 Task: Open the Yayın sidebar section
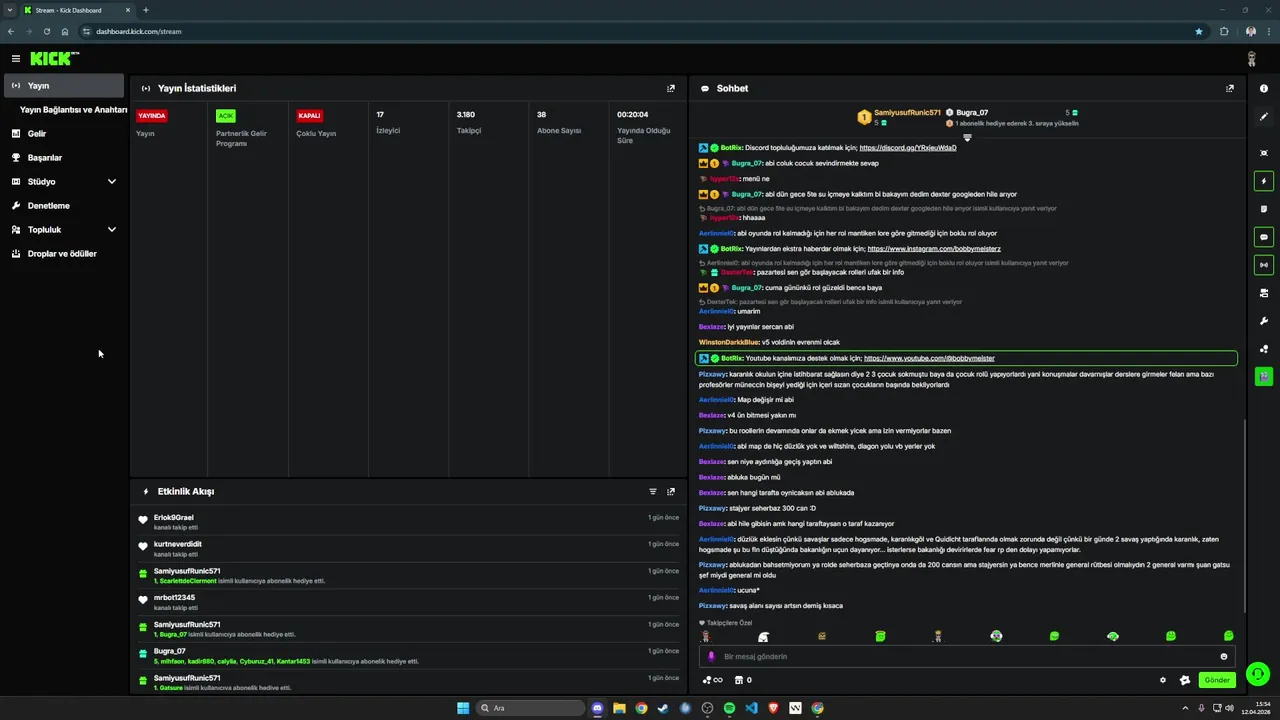click(64, 86)
